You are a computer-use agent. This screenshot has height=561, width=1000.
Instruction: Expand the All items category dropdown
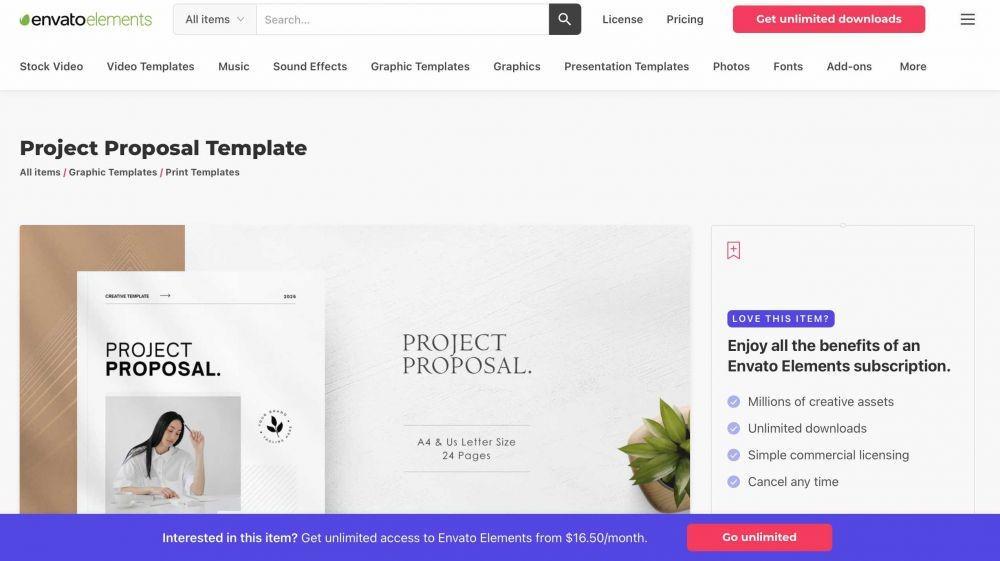[x=215, y=19]
